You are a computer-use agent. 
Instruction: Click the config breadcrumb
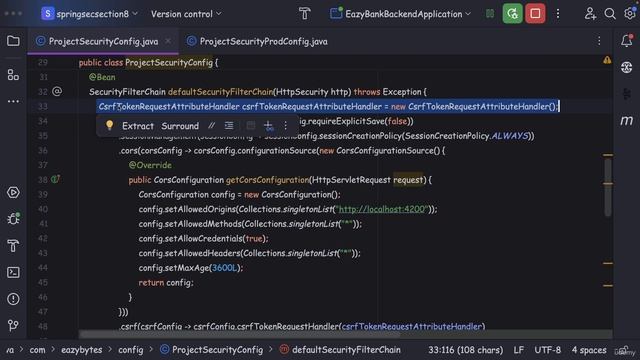tap(131, 350)
